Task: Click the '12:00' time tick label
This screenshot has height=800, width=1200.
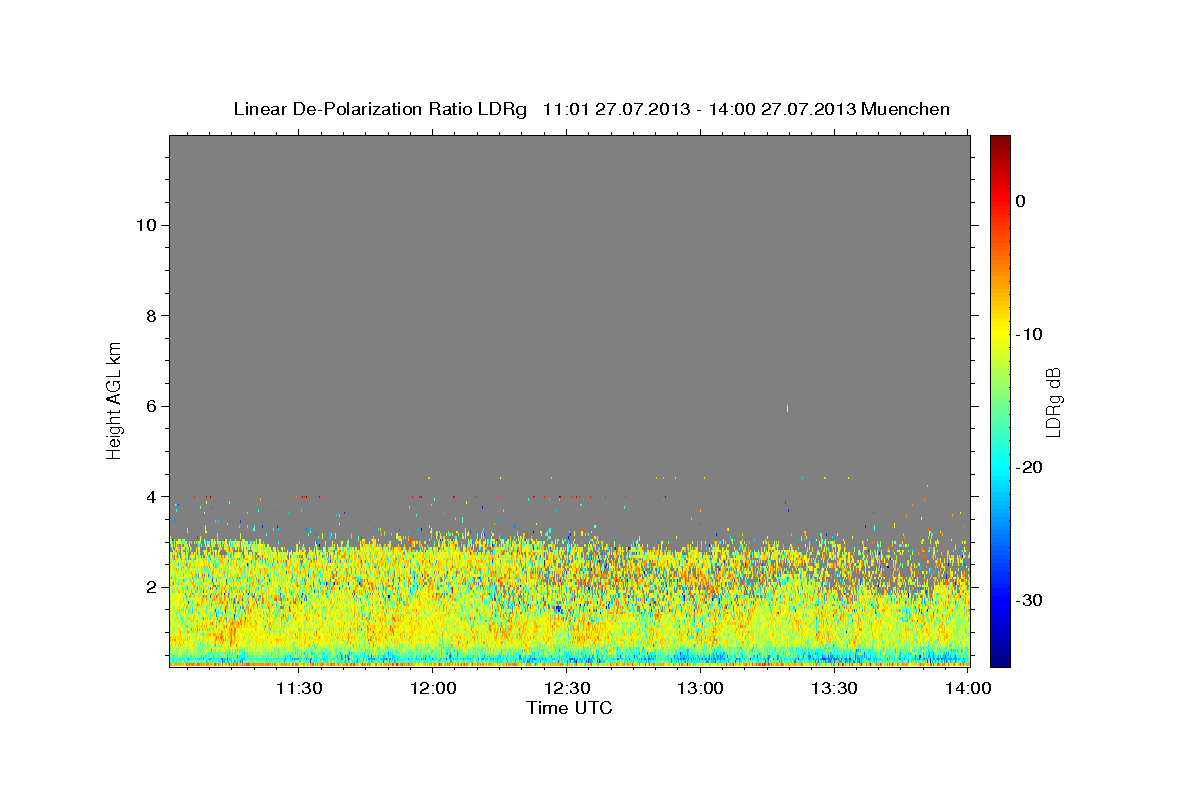Action: tap(434, 688)
